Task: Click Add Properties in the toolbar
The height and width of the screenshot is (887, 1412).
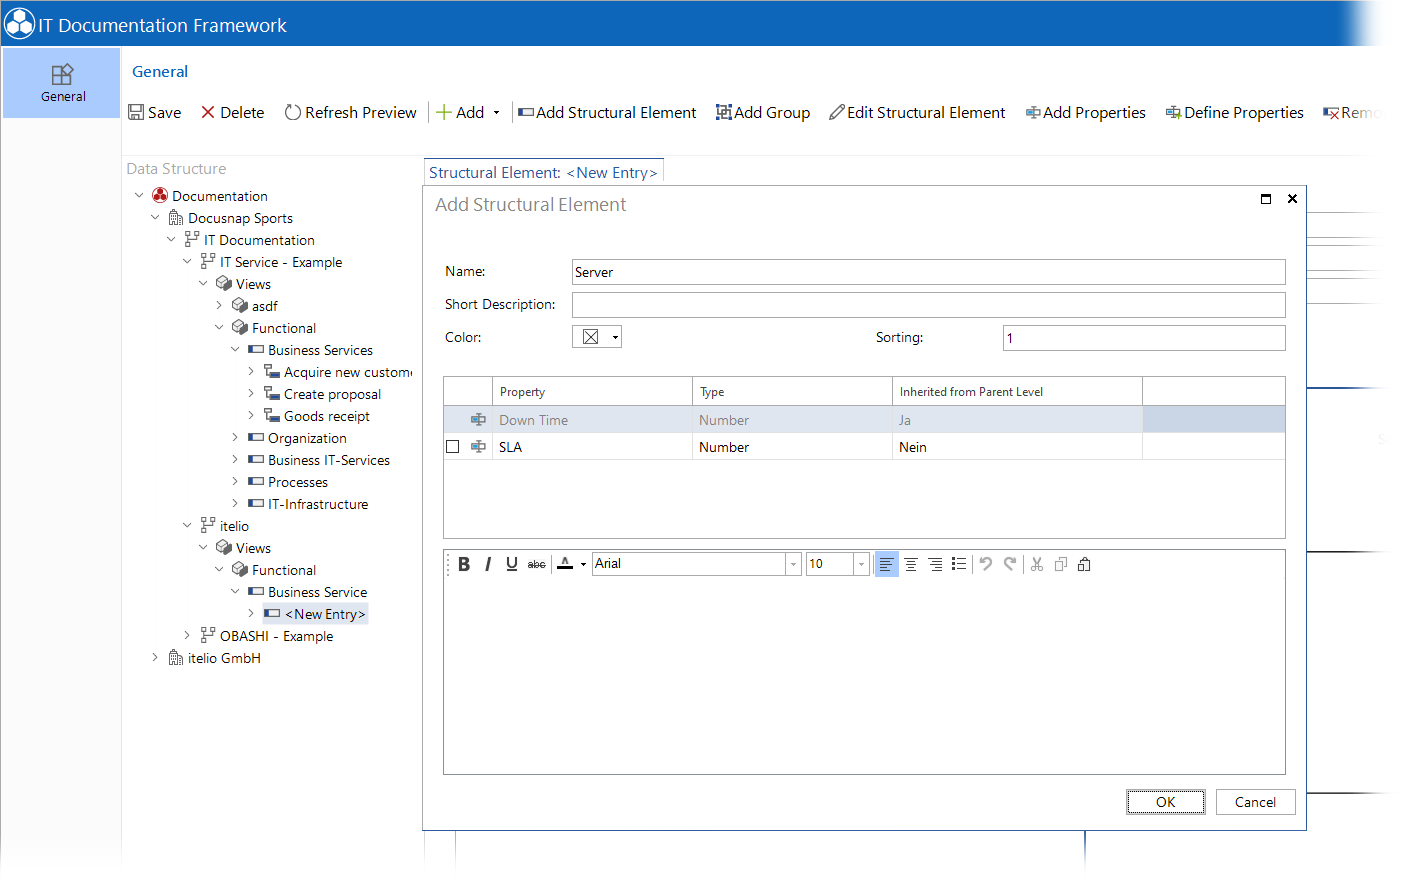Action: (x=1085, y=112)
